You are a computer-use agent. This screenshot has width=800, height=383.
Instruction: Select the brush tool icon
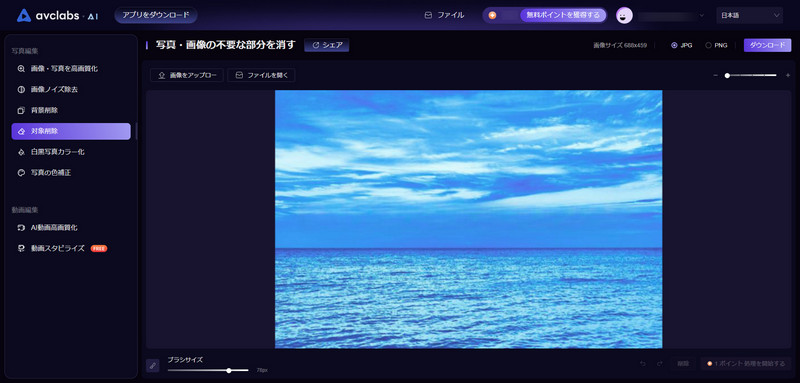[153, 365]
